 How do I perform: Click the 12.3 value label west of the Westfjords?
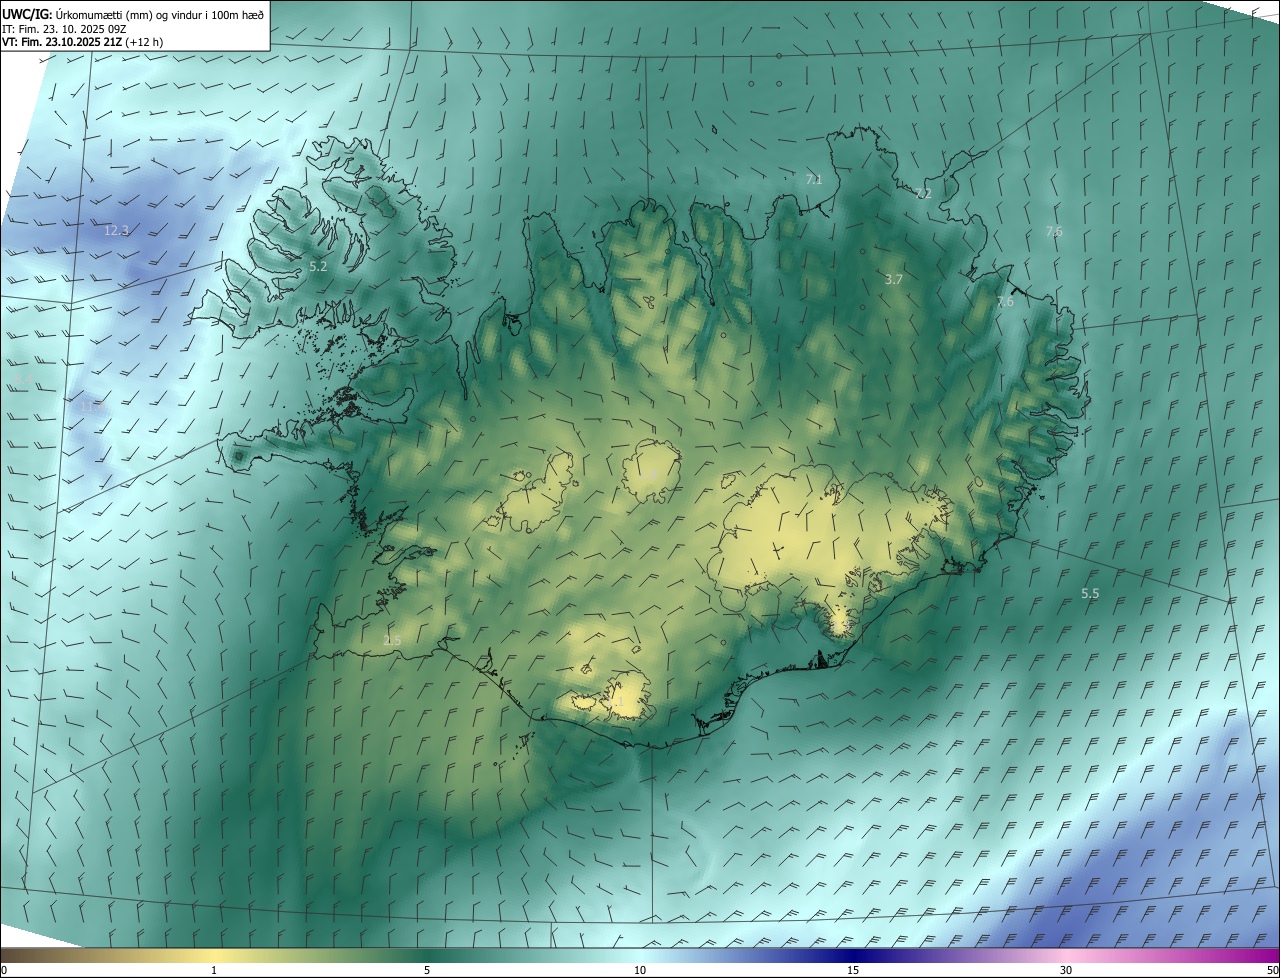coord(117,231)
